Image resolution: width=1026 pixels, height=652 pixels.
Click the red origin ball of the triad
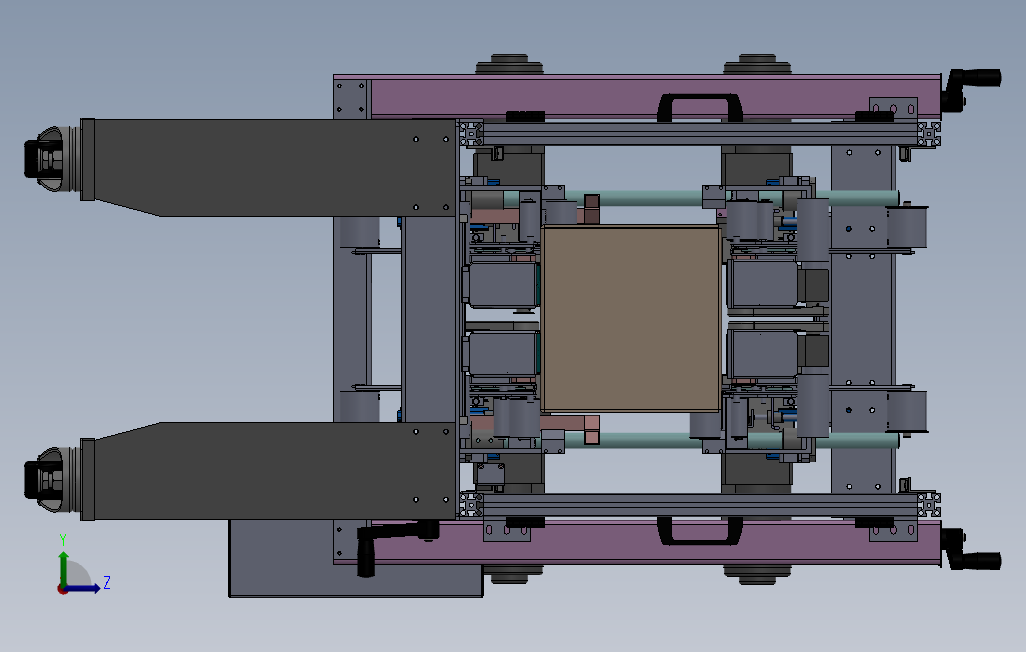[62, 590]
